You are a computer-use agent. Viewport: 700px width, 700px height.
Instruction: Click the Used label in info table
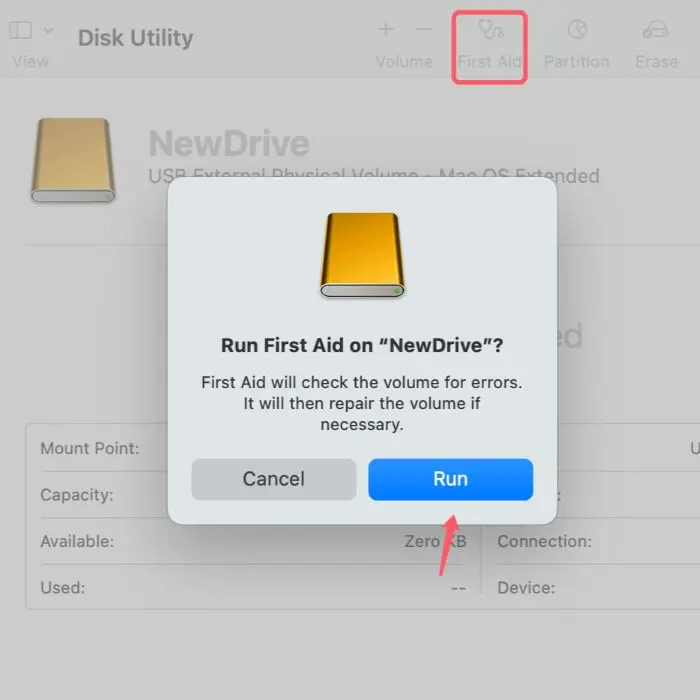pyautogui.click(x=62, y=587)
